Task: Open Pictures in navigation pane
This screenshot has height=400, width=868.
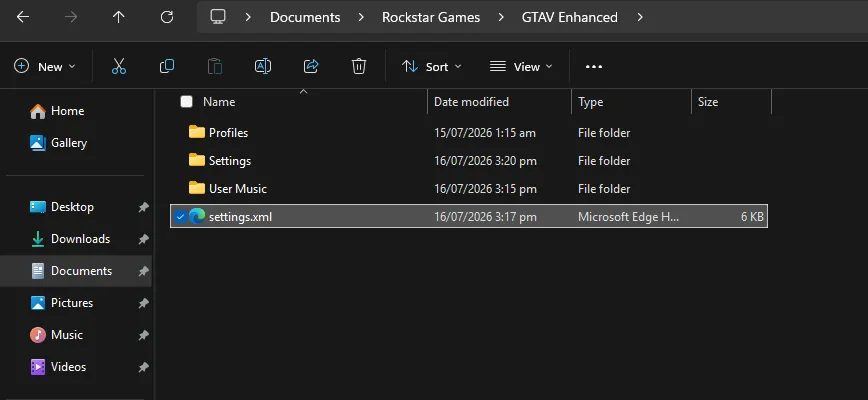Action: (72, 303)
